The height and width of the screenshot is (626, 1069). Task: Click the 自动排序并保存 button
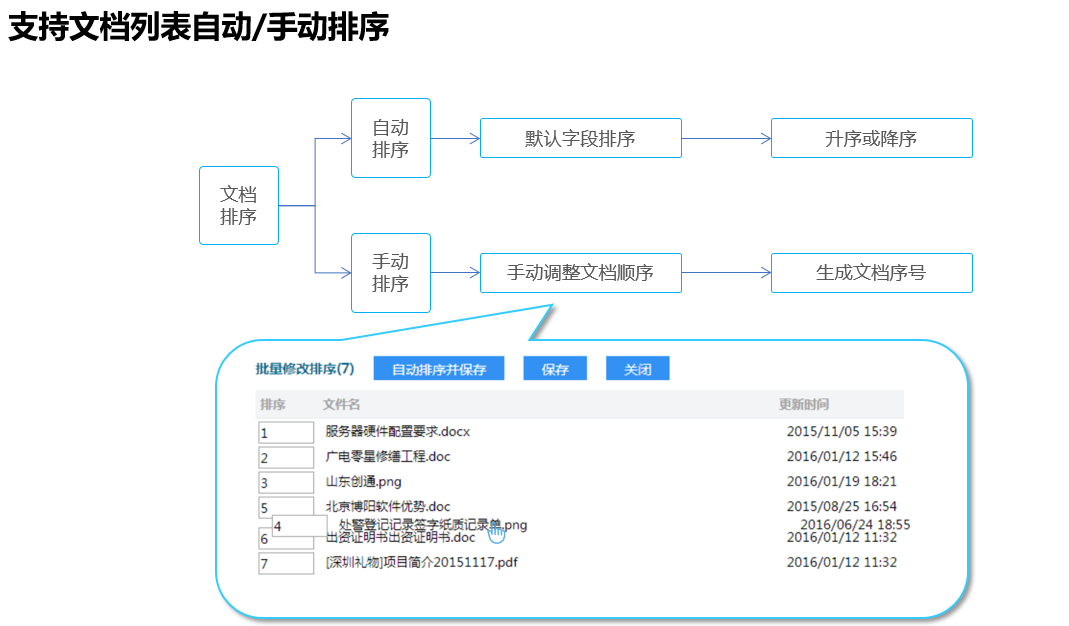tap(438, 369)
